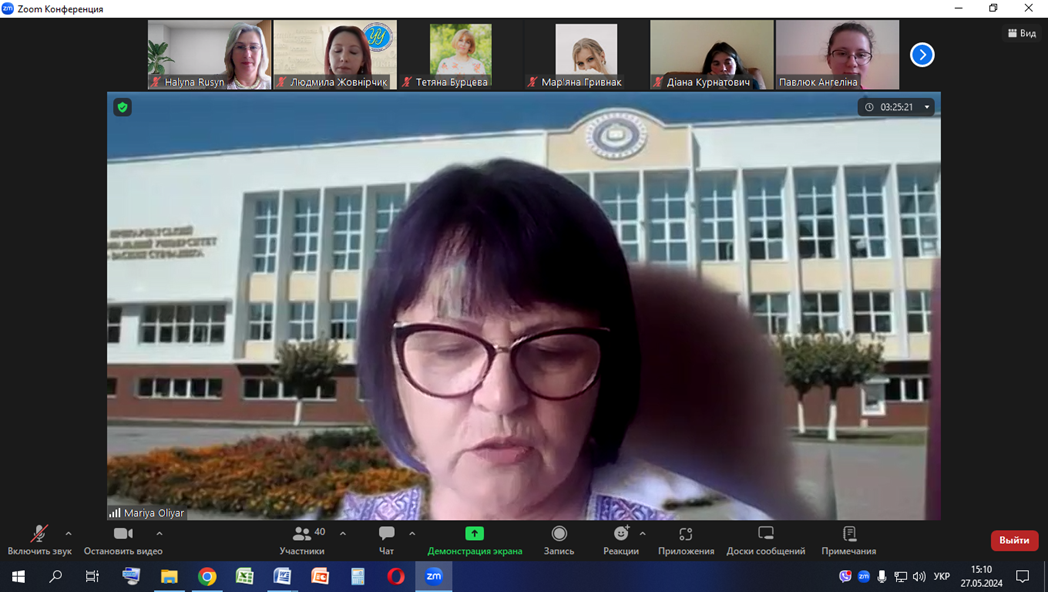The image size is (1048, 592).
Task: Toggle recording with Запись button
Action: (558, 540)
